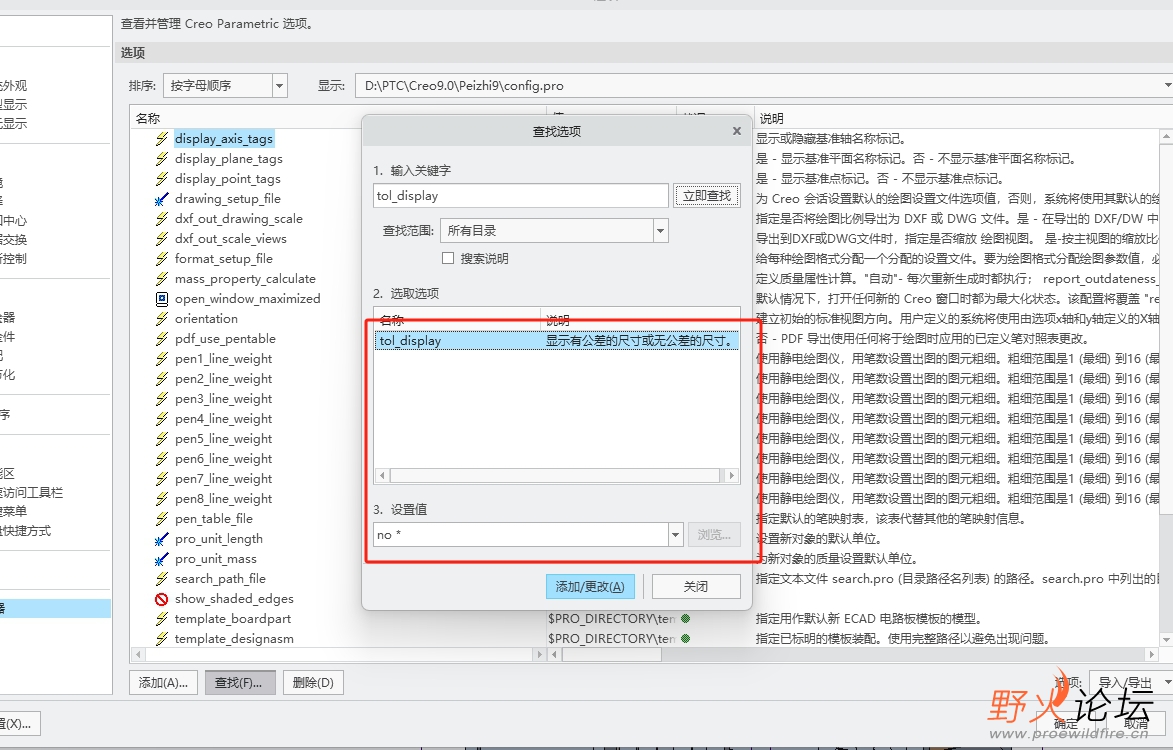The width and height of the screenshot is (1173, 750).
Task: Click lightning icon beside dxf_out_drawing_scale
Action: (162, 218)
